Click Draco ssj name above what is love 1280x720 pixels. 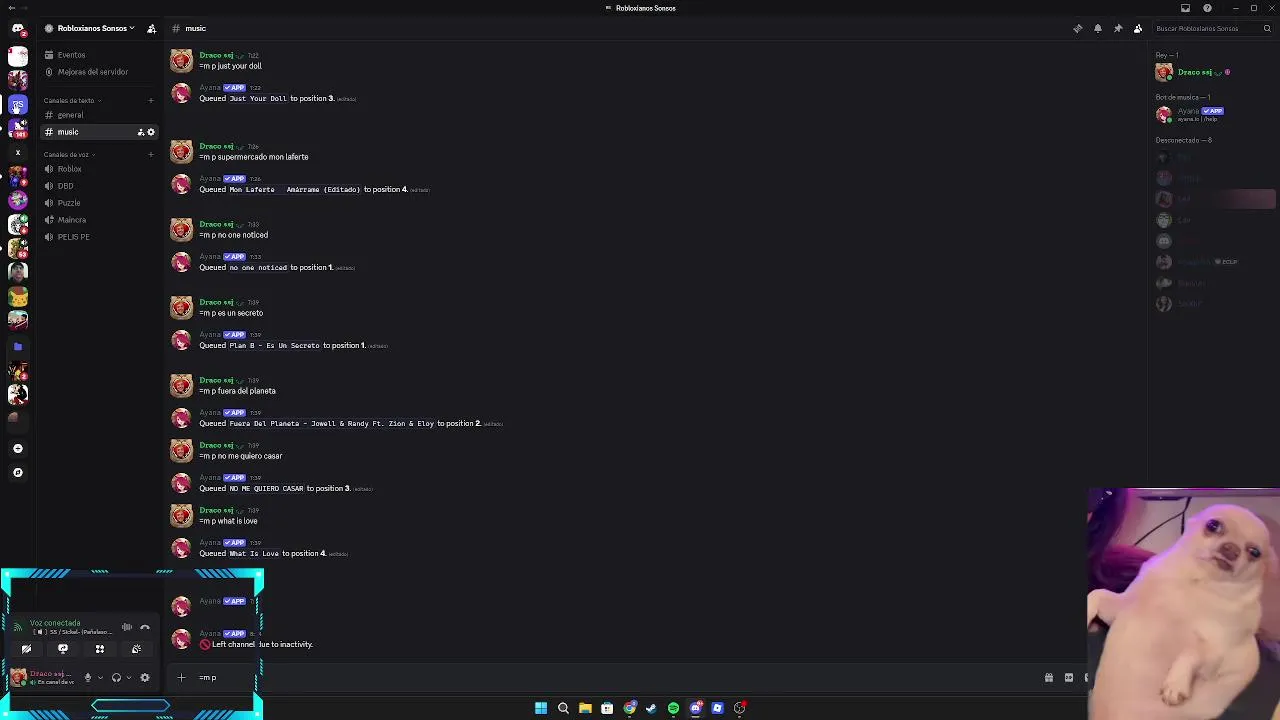click(x=216, y=510)
